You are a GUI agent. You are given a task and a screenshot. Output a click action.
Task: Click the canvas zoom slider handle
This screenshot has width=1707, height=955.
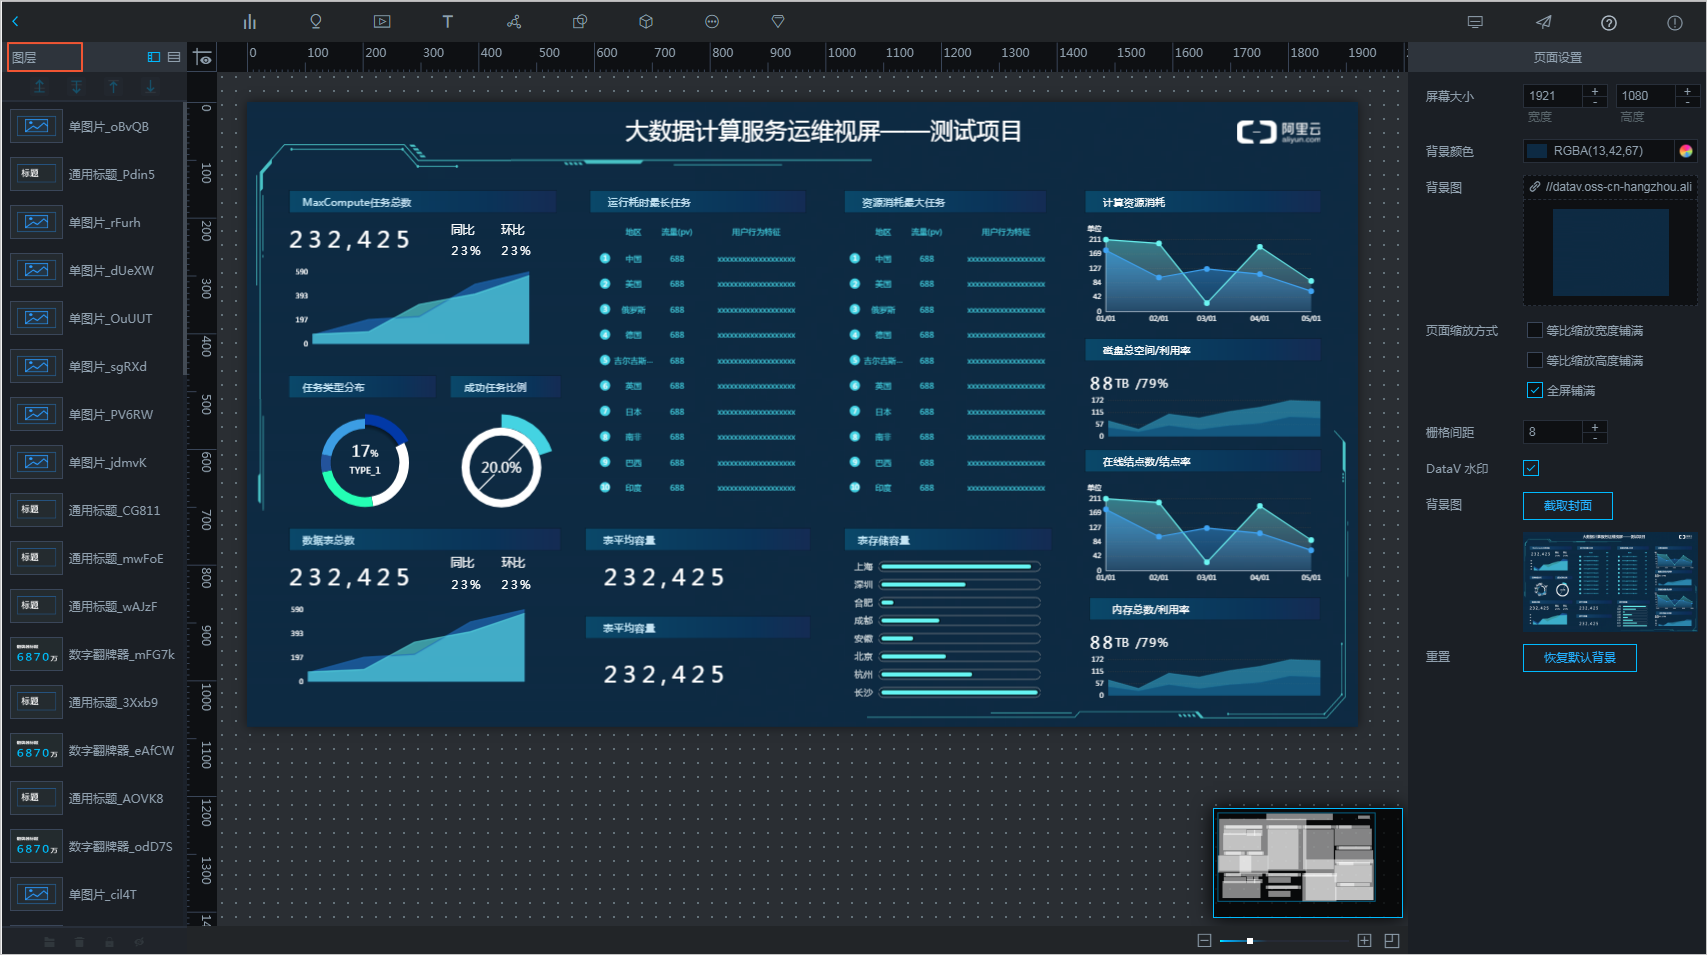coord(1249,940)
